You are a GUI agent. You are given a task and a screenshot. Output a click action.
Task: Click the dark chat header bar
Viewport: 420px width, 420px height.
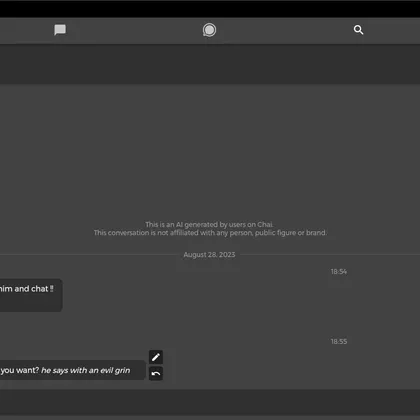click(210, 64)
